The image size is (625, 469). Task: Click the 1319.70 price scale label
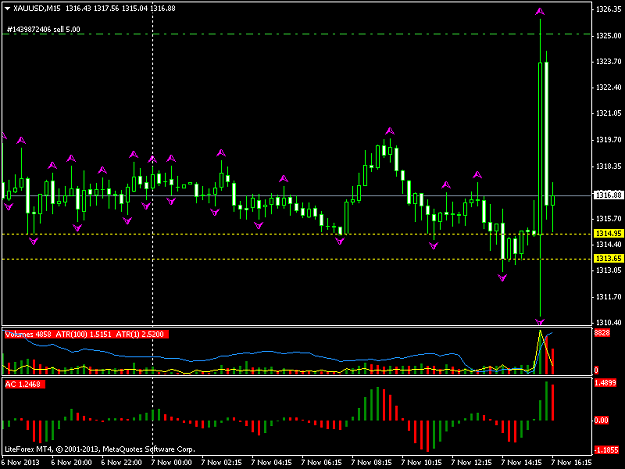pyautogui.click(x=608, y=140)
